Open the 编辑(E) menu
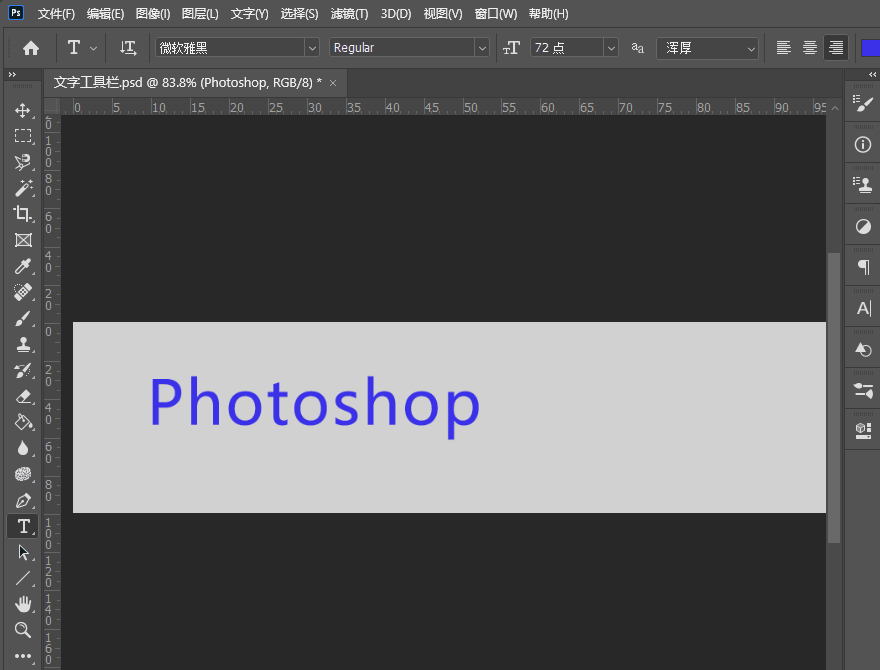The image size is (880, 670). [x=106, y=14]
